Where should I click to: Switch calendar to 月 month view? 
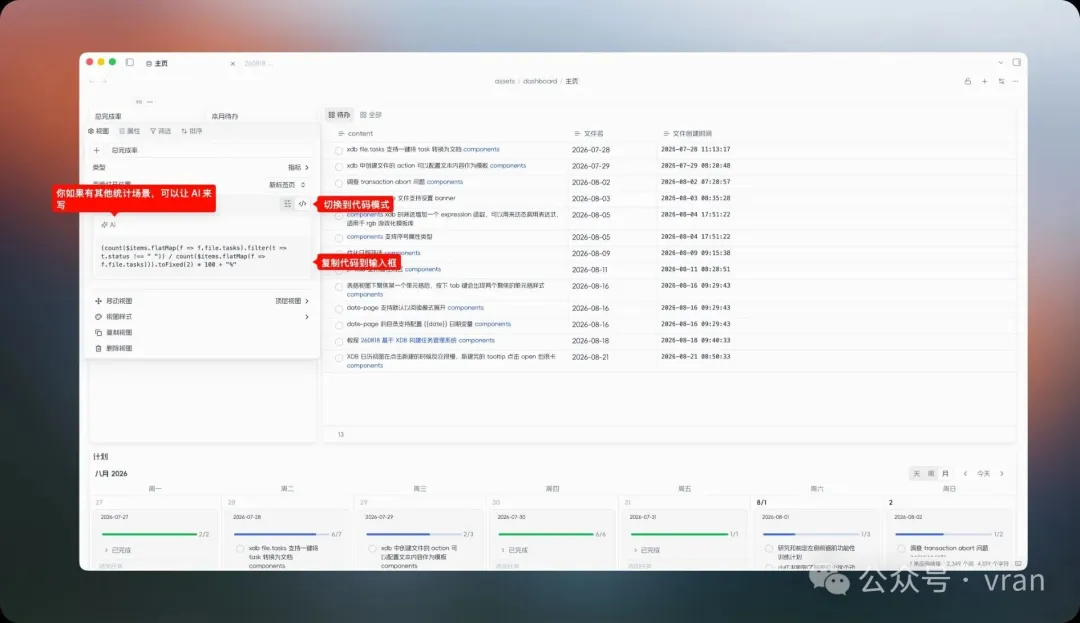tap(945, 474)
